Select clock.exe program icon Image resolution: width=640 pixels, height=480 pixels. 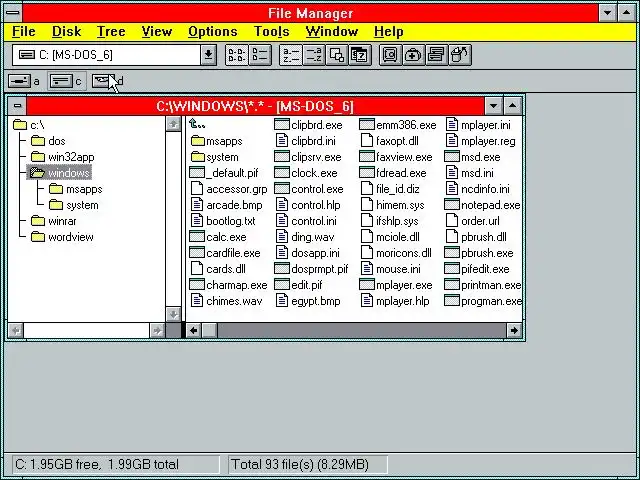[282, 173]
